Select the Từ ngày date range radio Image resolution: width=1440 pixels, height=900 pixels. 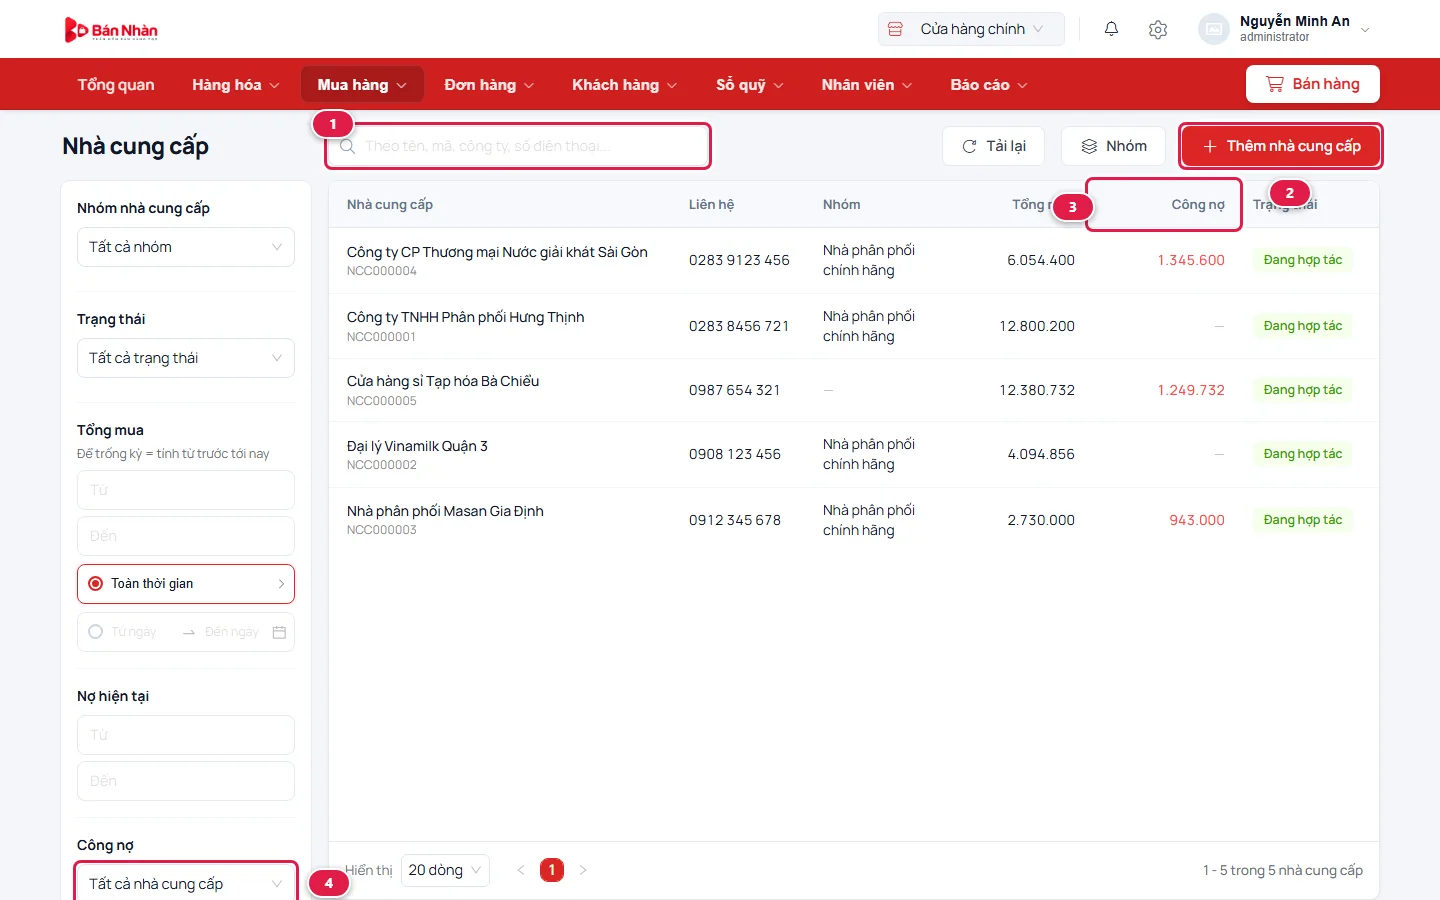pyautogui.click(x=96, y=632)
